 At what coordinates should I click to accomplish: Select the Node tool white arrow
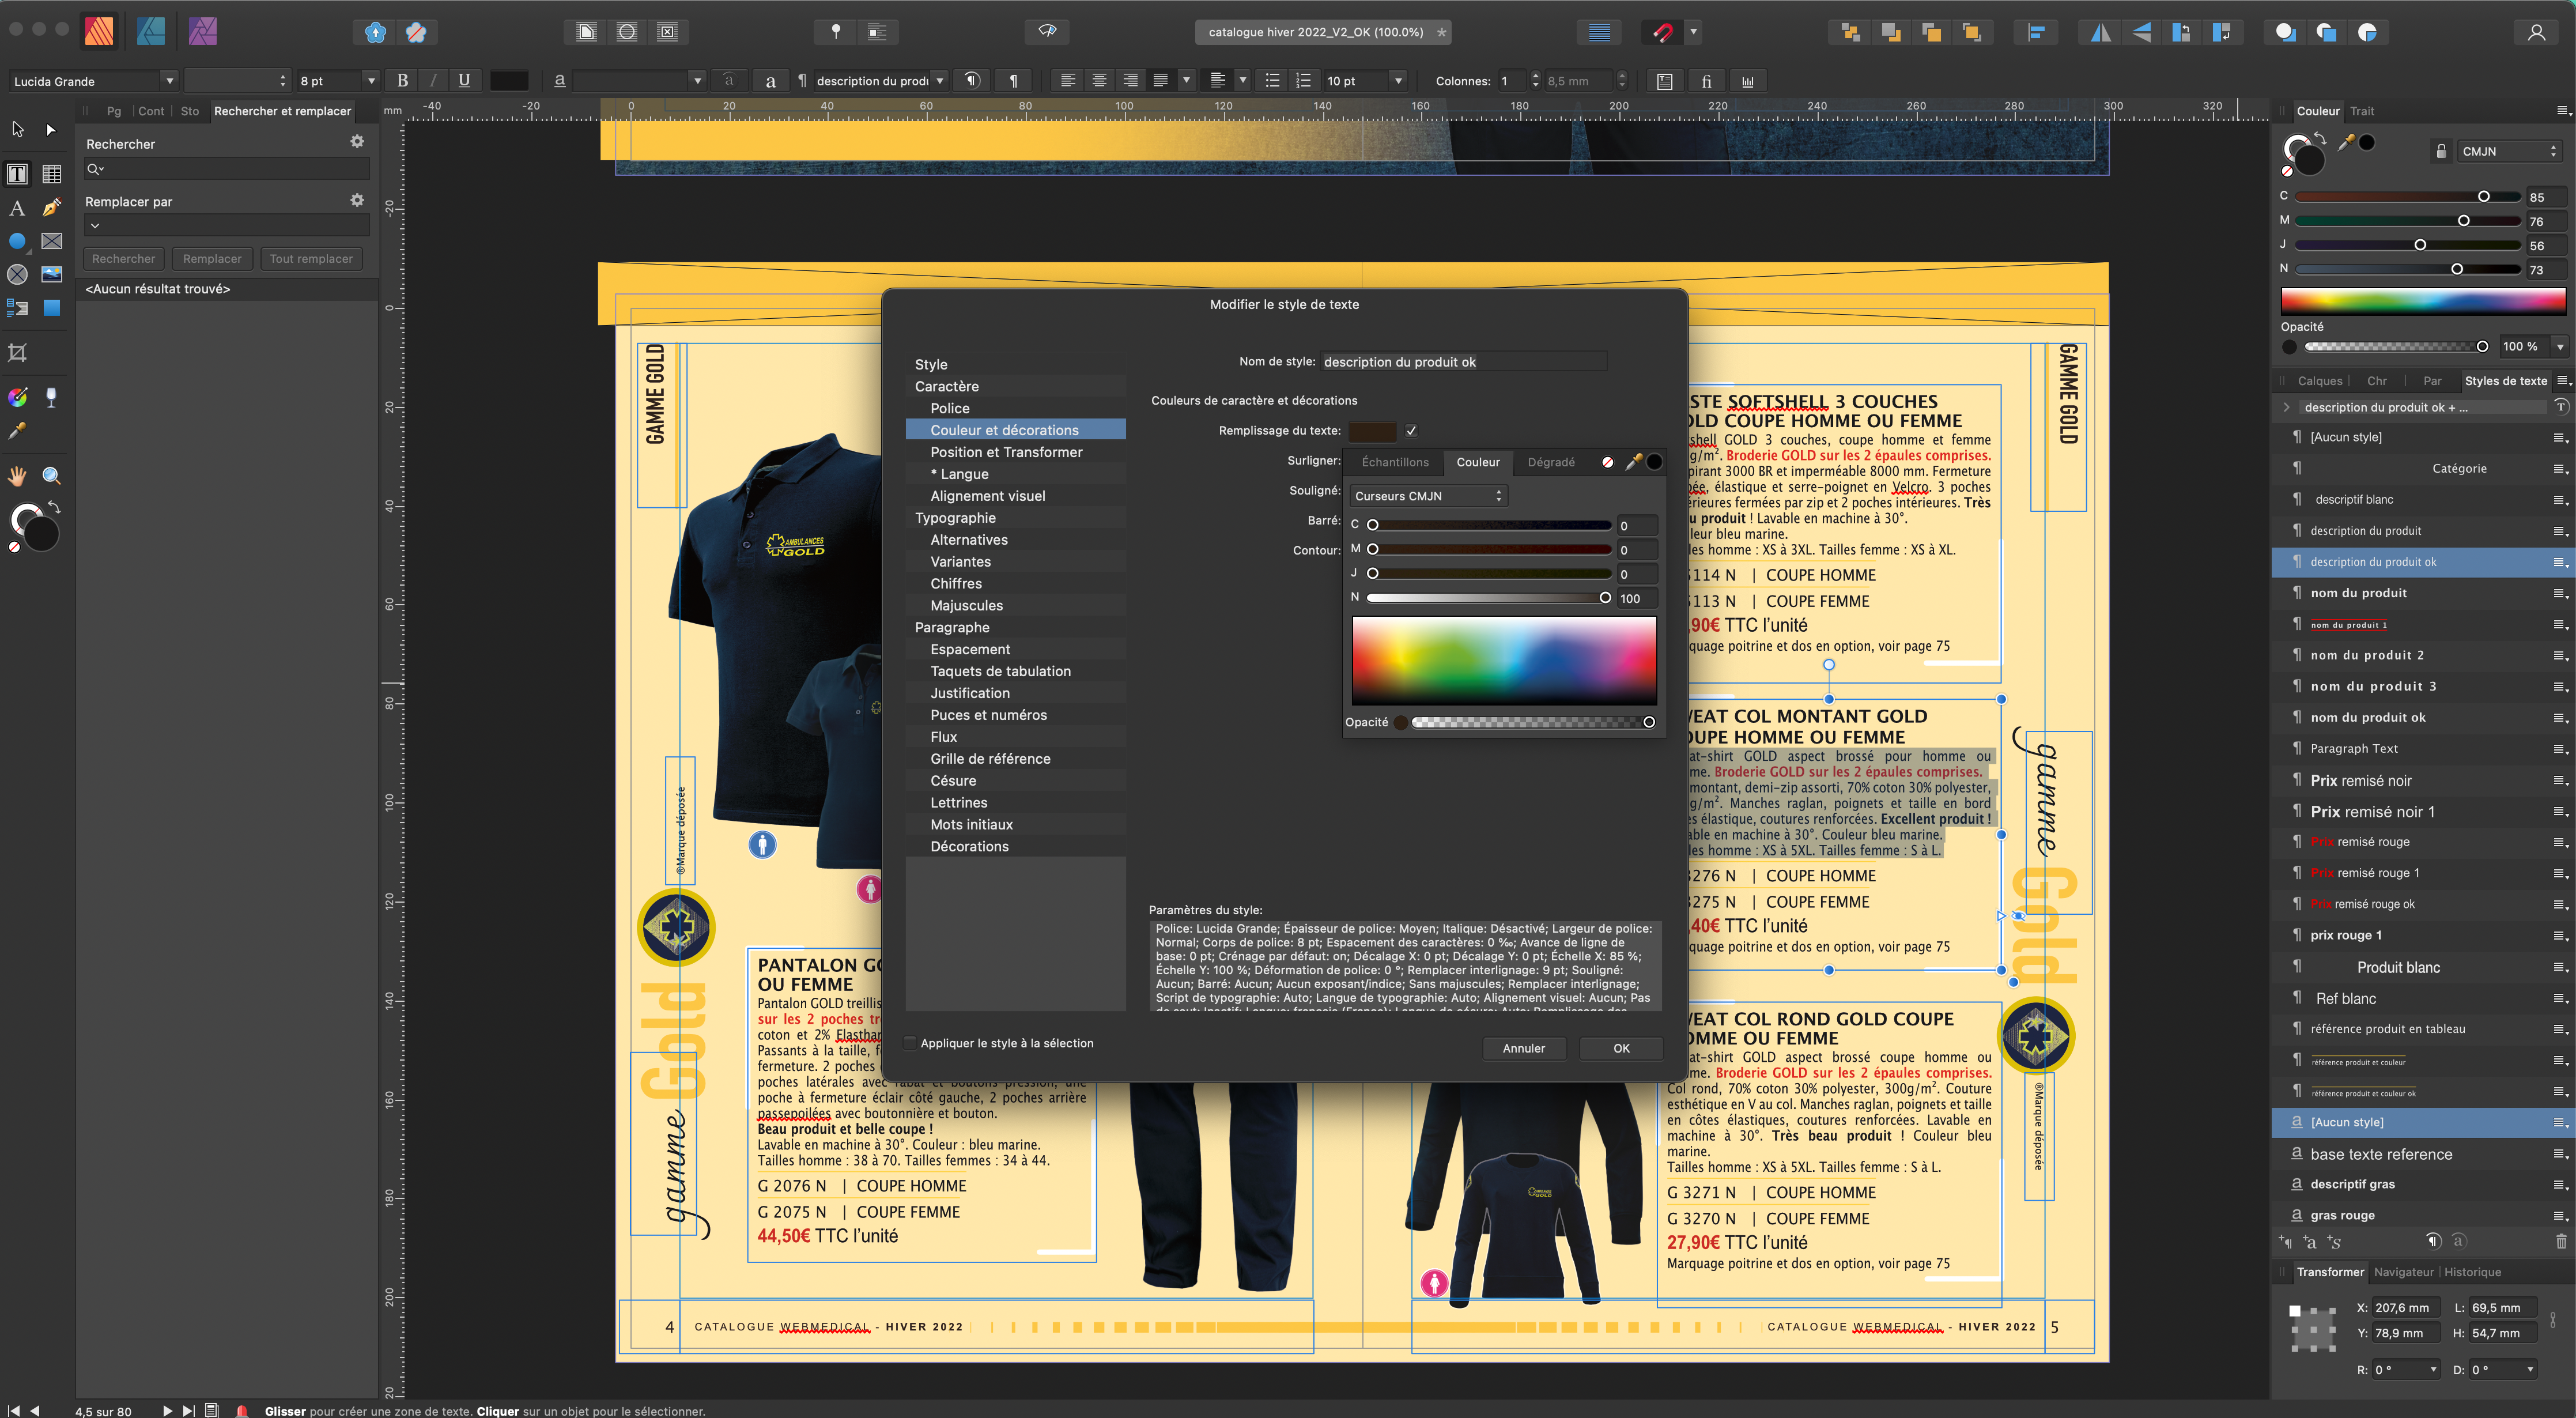pyautogui.click(x=52, y=130)
